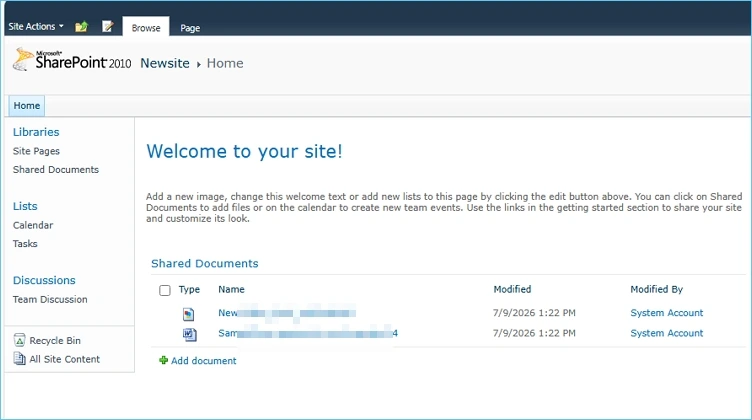Open Shared Documents in the sidebar
This screenshot has height=420, width=752.
point(56,170)
